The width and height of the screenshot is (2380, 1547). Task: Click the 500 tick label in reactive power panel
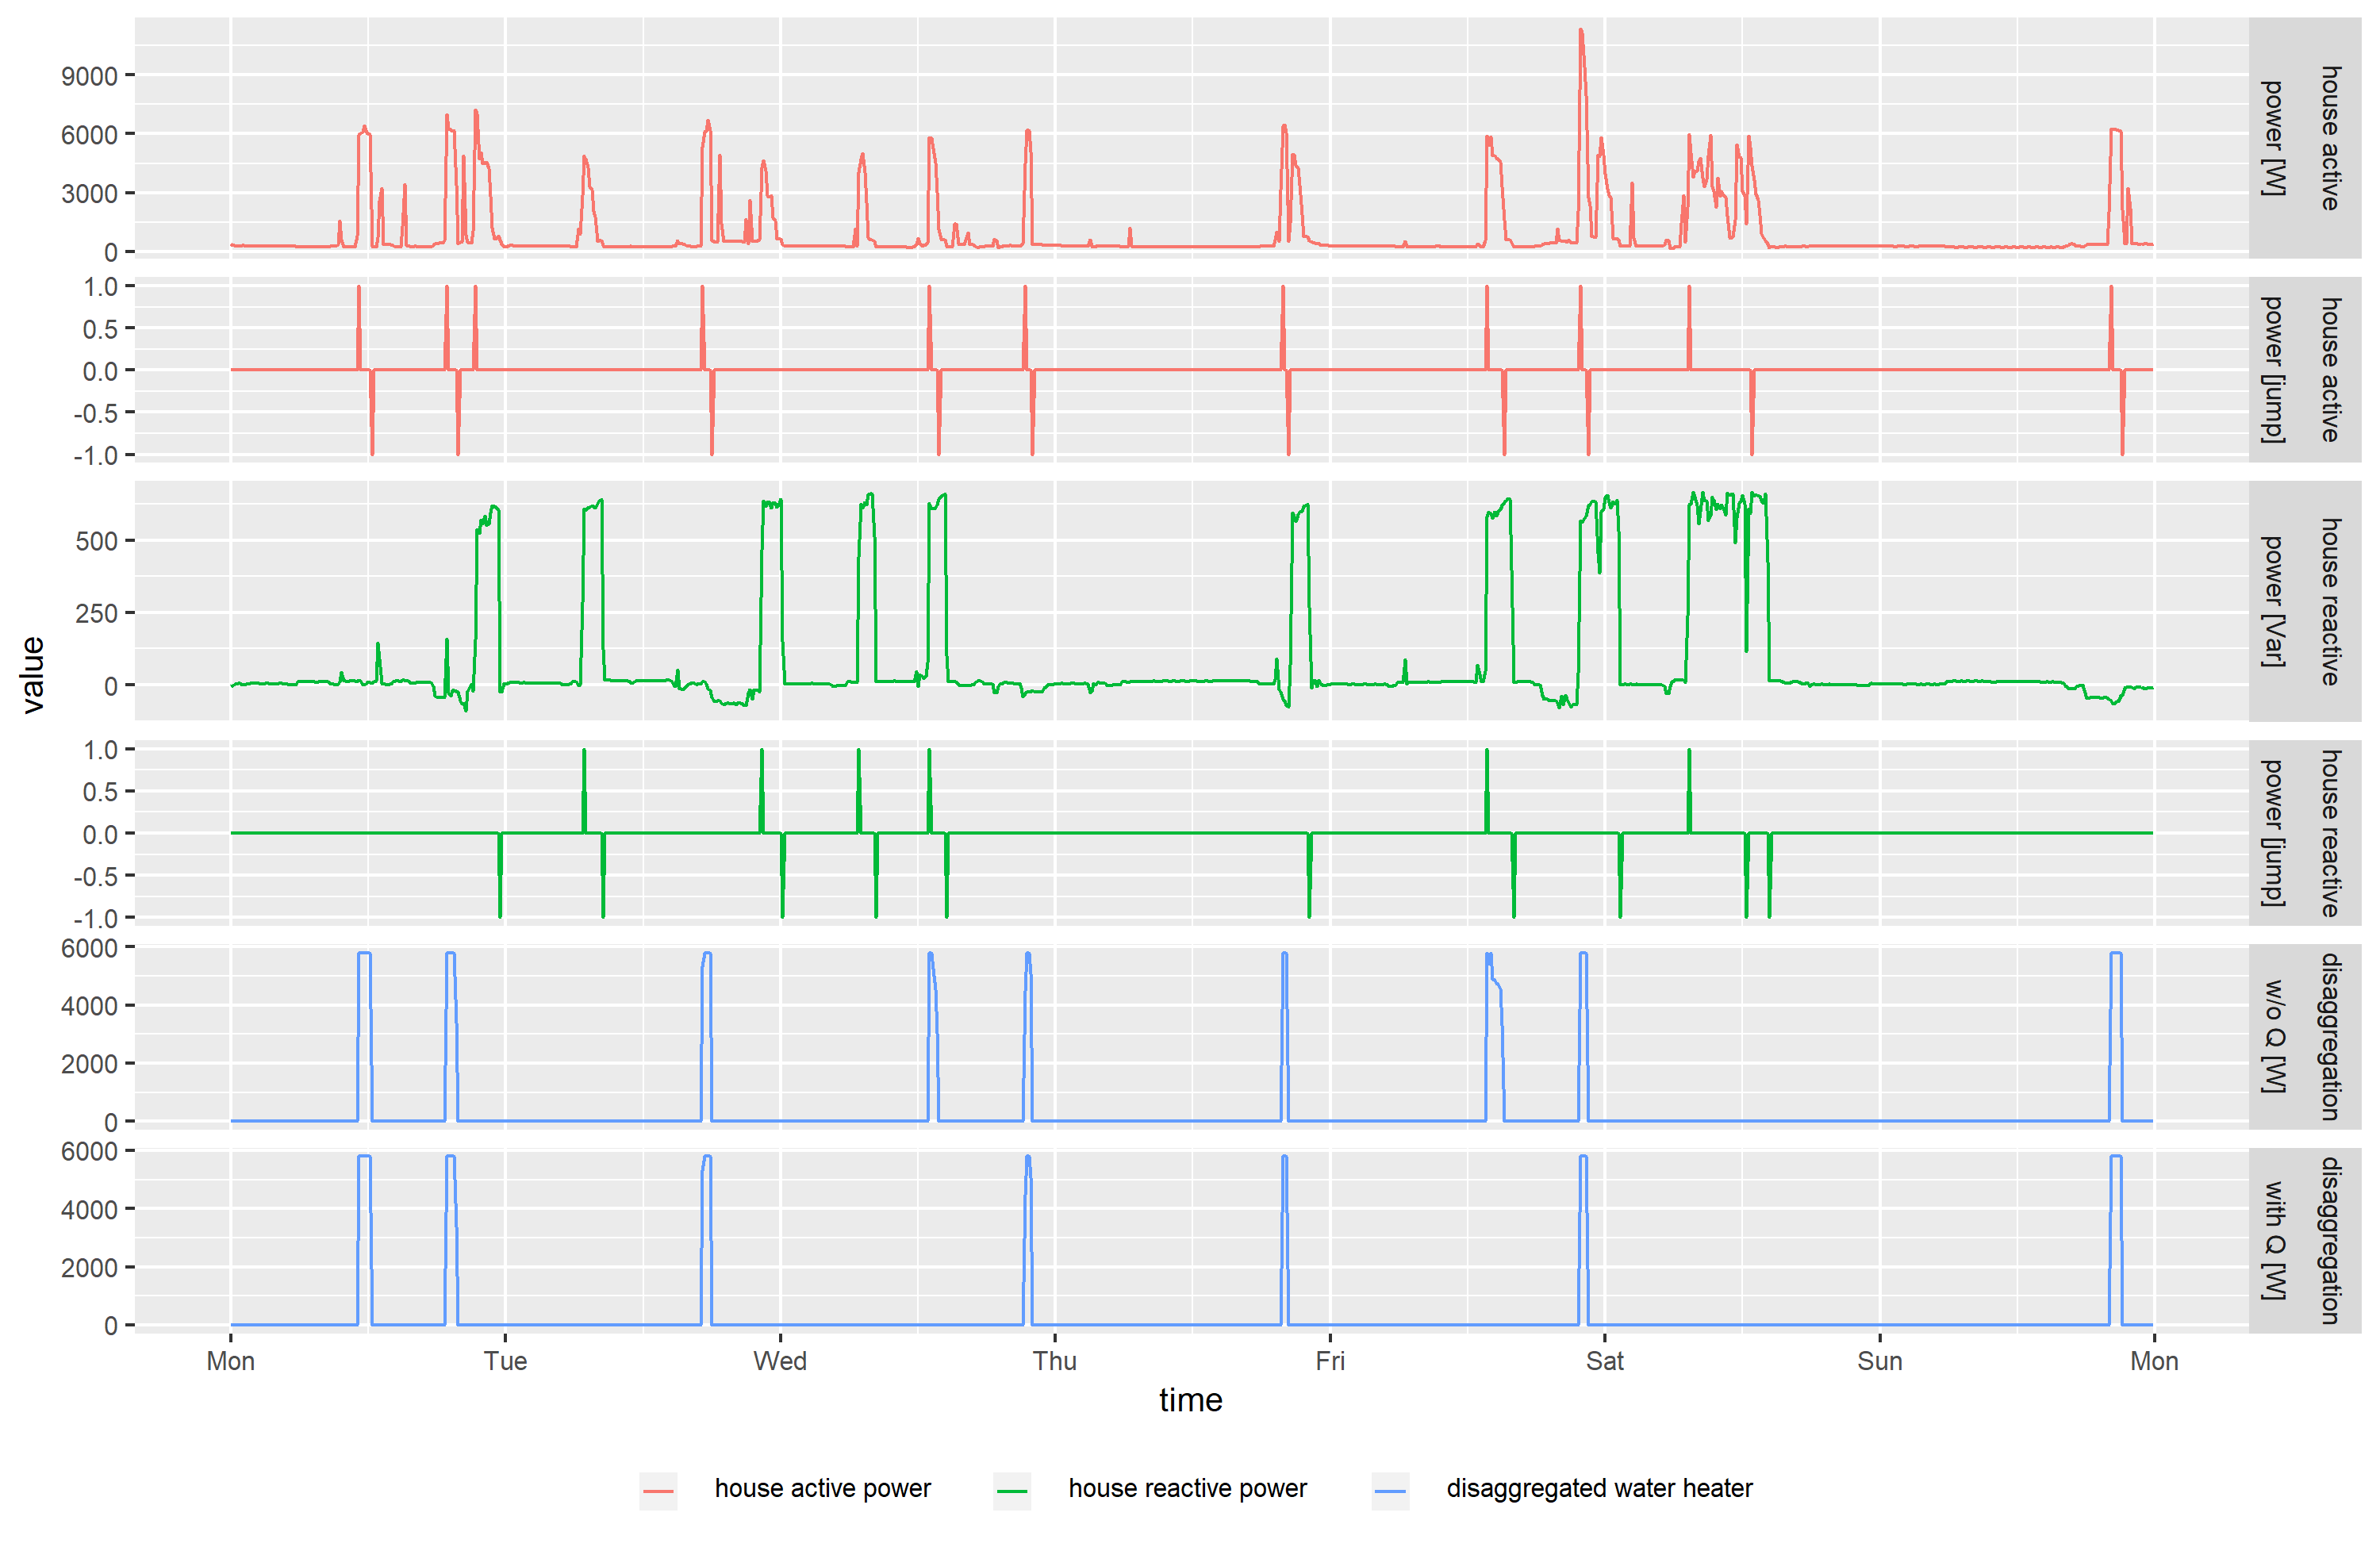coord(96,541)
